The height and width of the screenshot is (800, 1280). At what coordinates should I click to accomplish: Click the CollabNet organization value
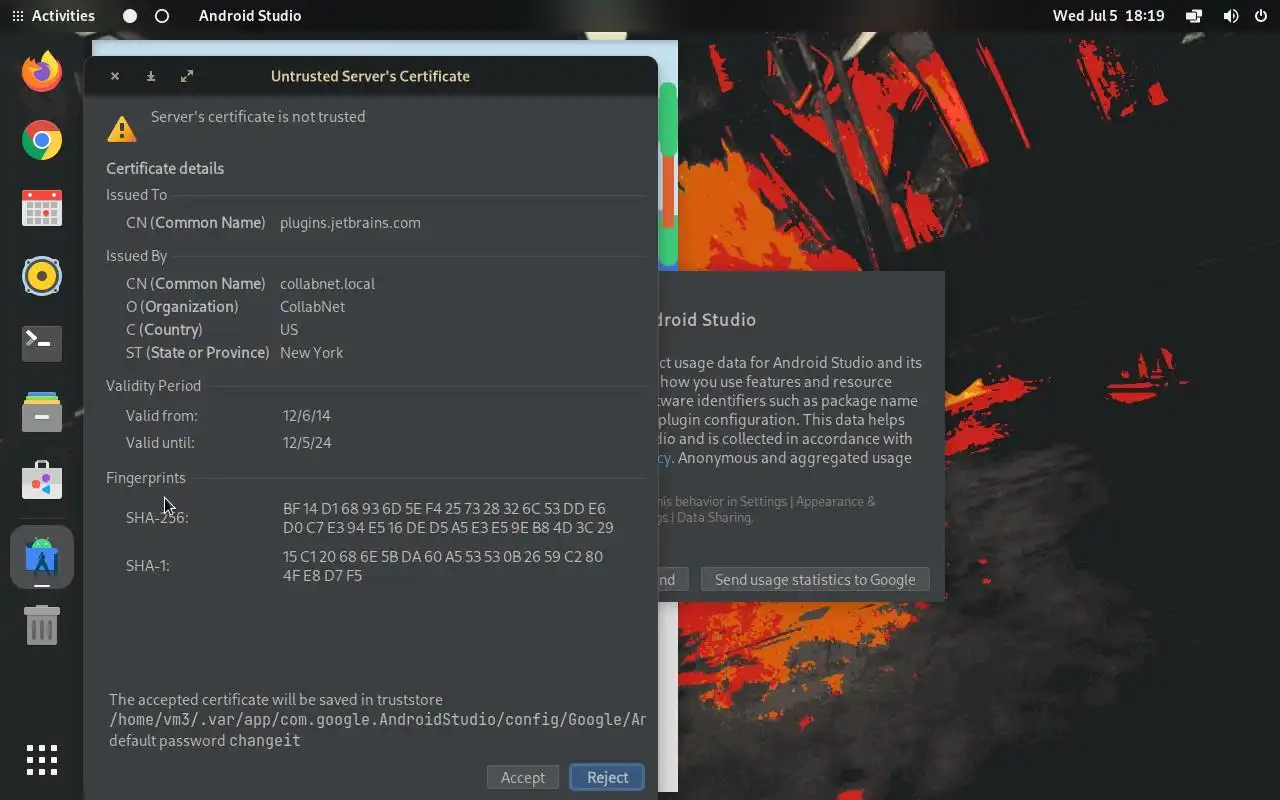pos(312,306)
